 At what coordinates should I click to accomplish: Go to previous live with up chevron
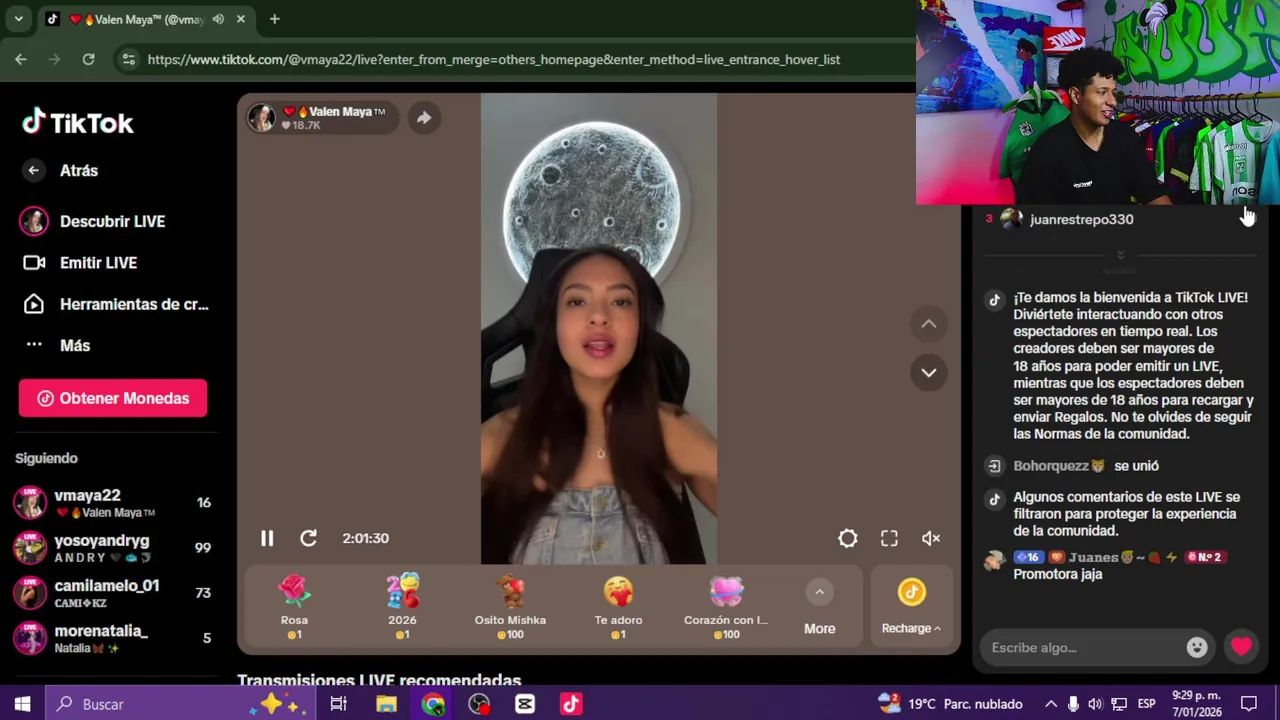[929, 323]
